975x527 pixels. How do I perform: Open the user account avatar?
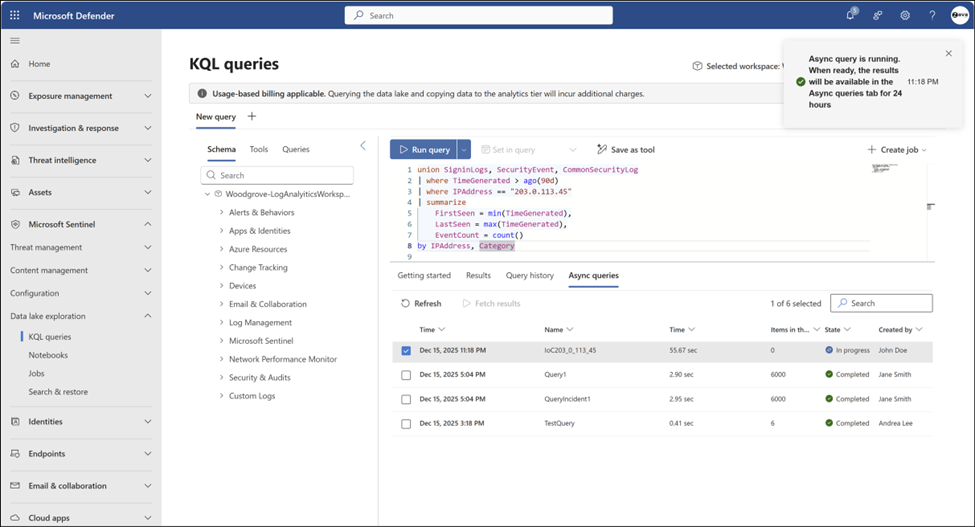pos(959,16)
